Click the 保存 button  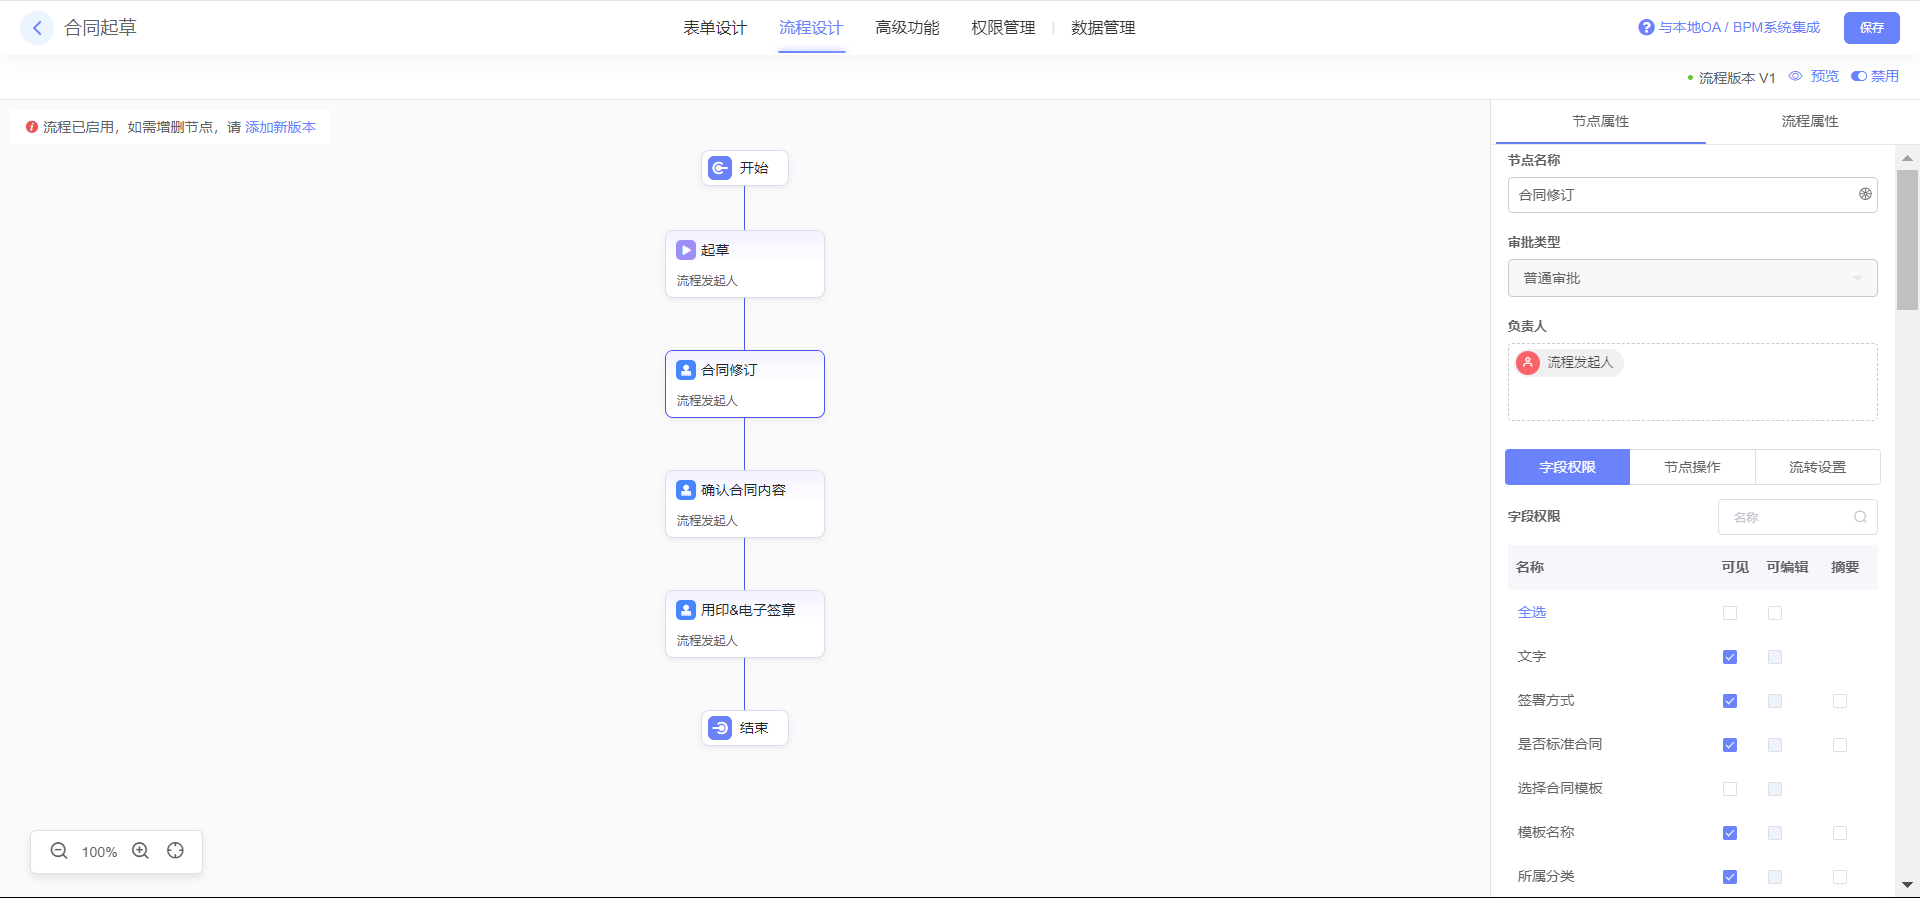tap(1871, 28)
